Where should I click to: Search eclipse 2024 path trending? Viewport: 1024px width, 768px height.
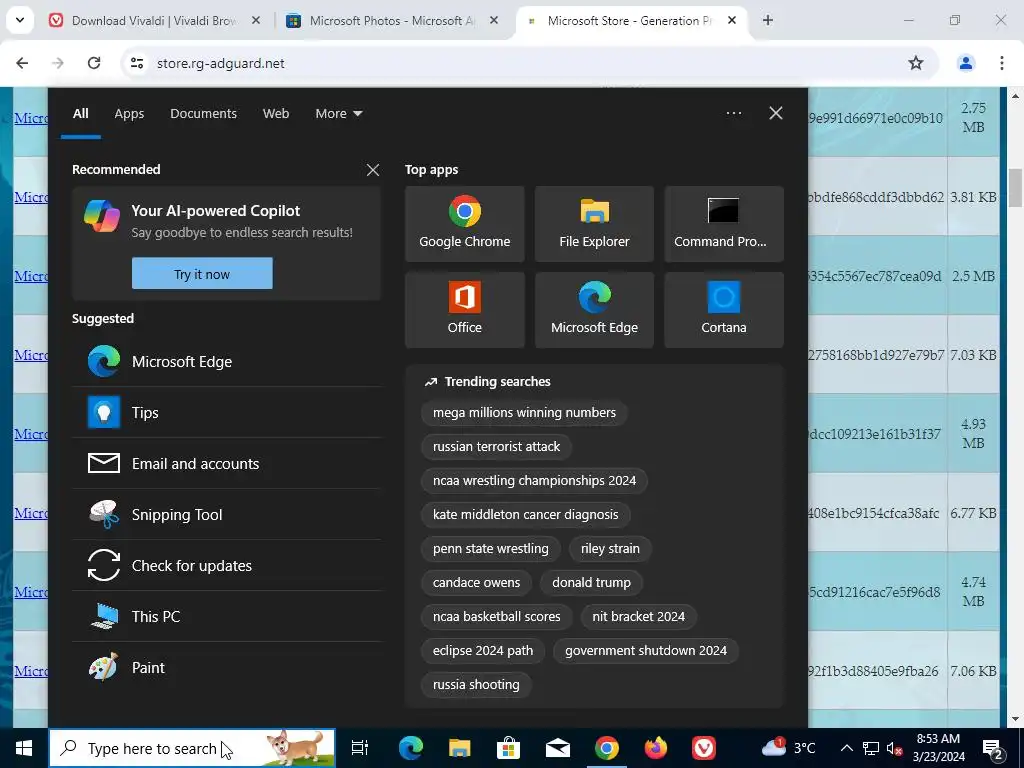(x=483, y=650)
